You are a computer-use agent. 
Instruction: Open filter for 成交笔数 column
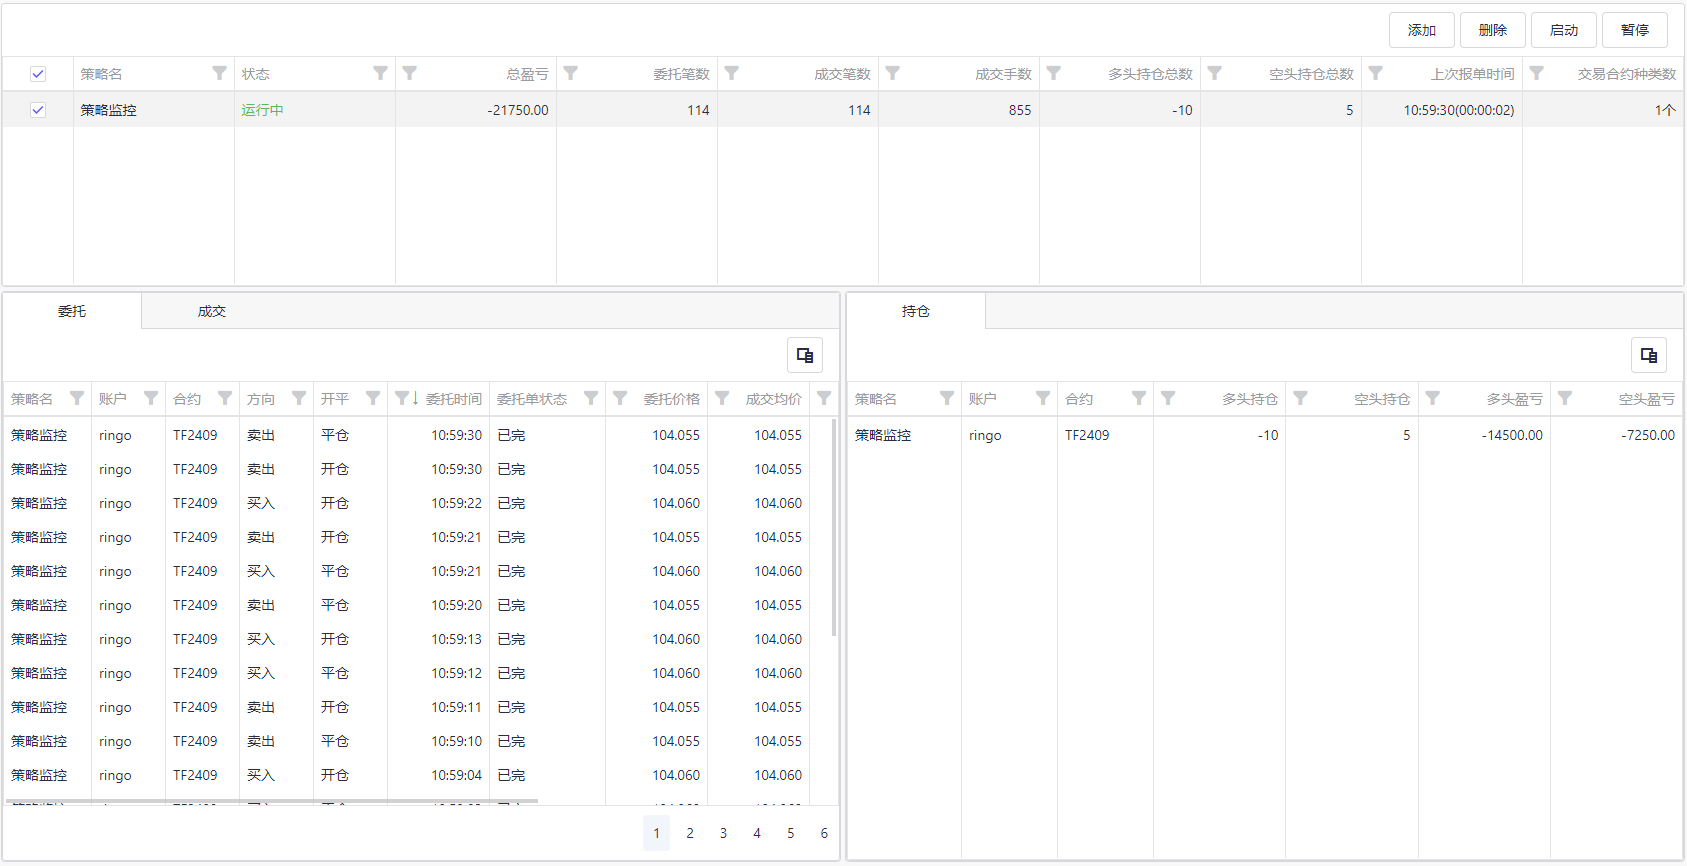coord(732,73)
